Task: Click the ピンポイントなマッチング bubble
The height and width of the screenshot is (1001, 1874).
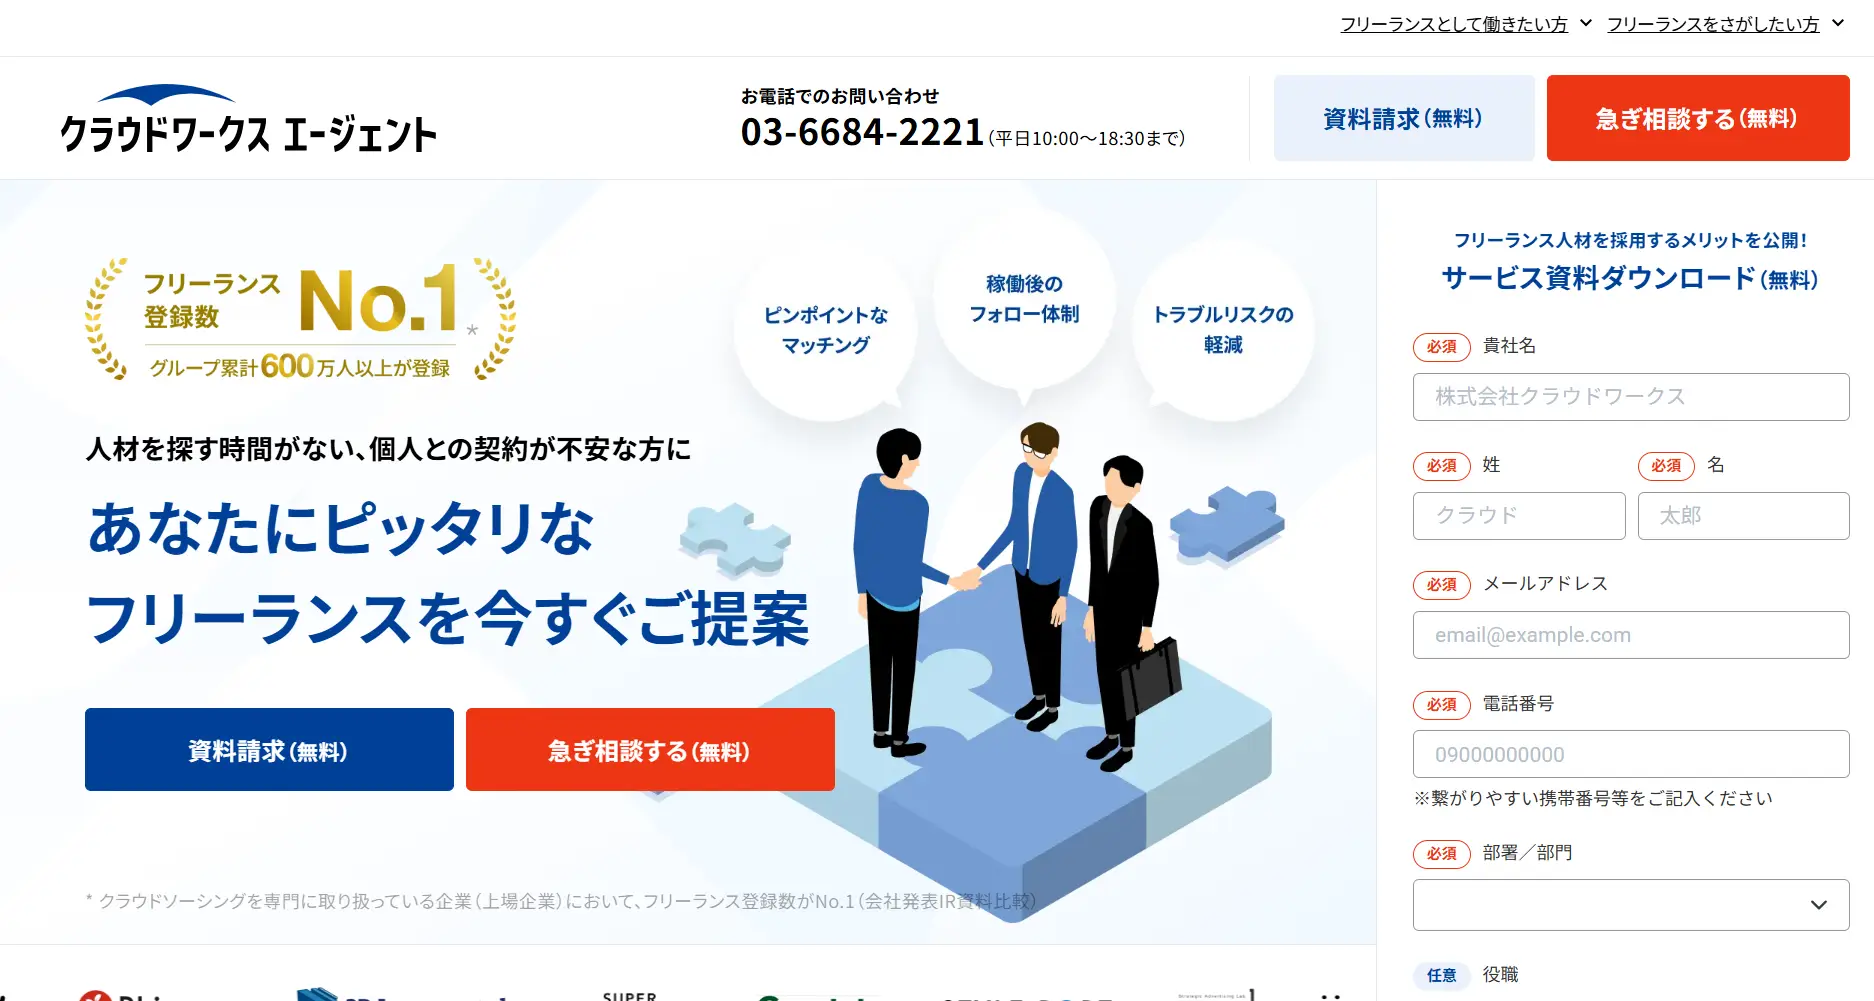Action: point(825,330)
